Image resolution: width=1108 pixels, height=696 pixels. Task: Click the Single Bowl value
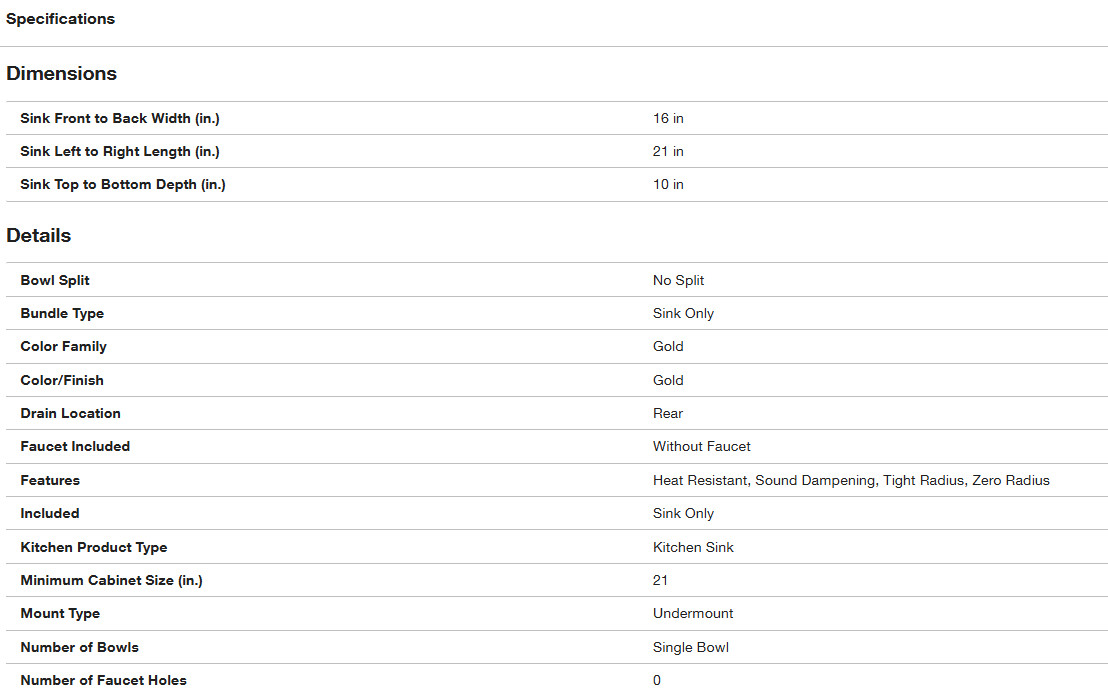[x=690, y=647]
